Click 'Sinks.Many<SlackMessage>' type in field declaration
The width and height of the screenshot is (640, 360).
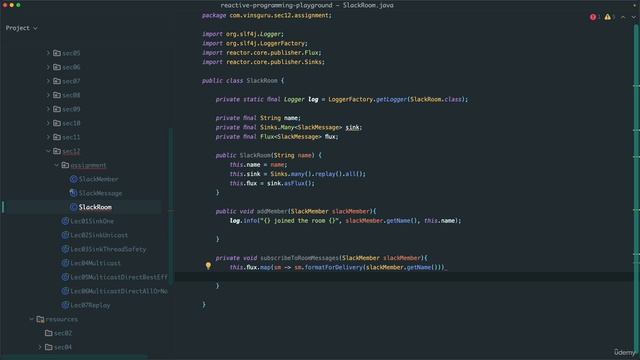[x=301, y=127]
